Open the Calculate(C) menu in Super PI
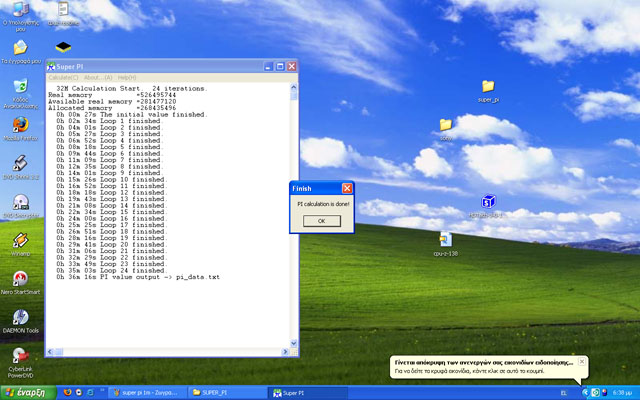640x400 pixels. [63, 78]
